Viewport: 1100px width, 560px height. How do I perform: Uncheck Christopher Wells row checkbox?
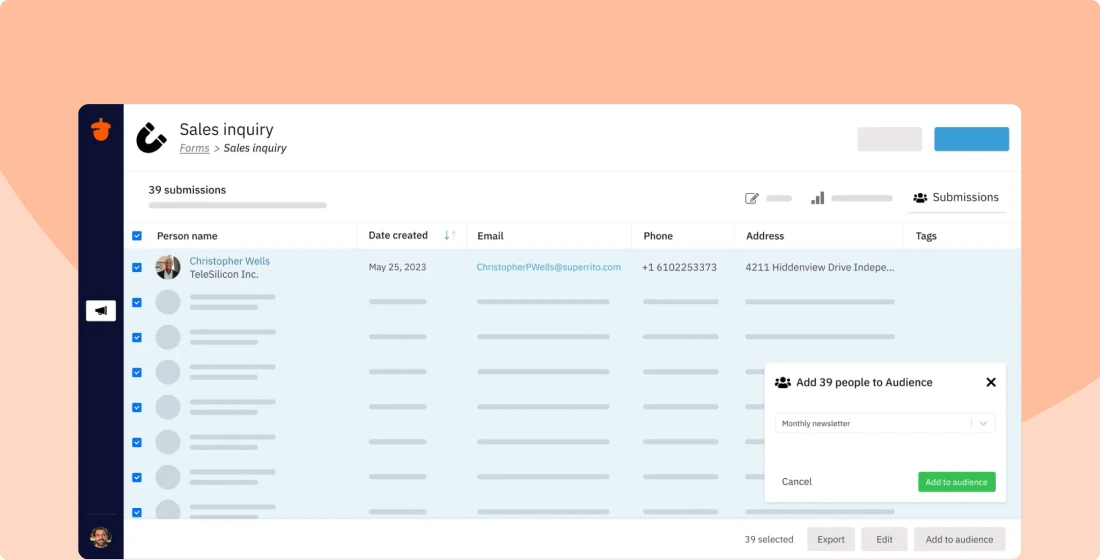pos(137,267)
